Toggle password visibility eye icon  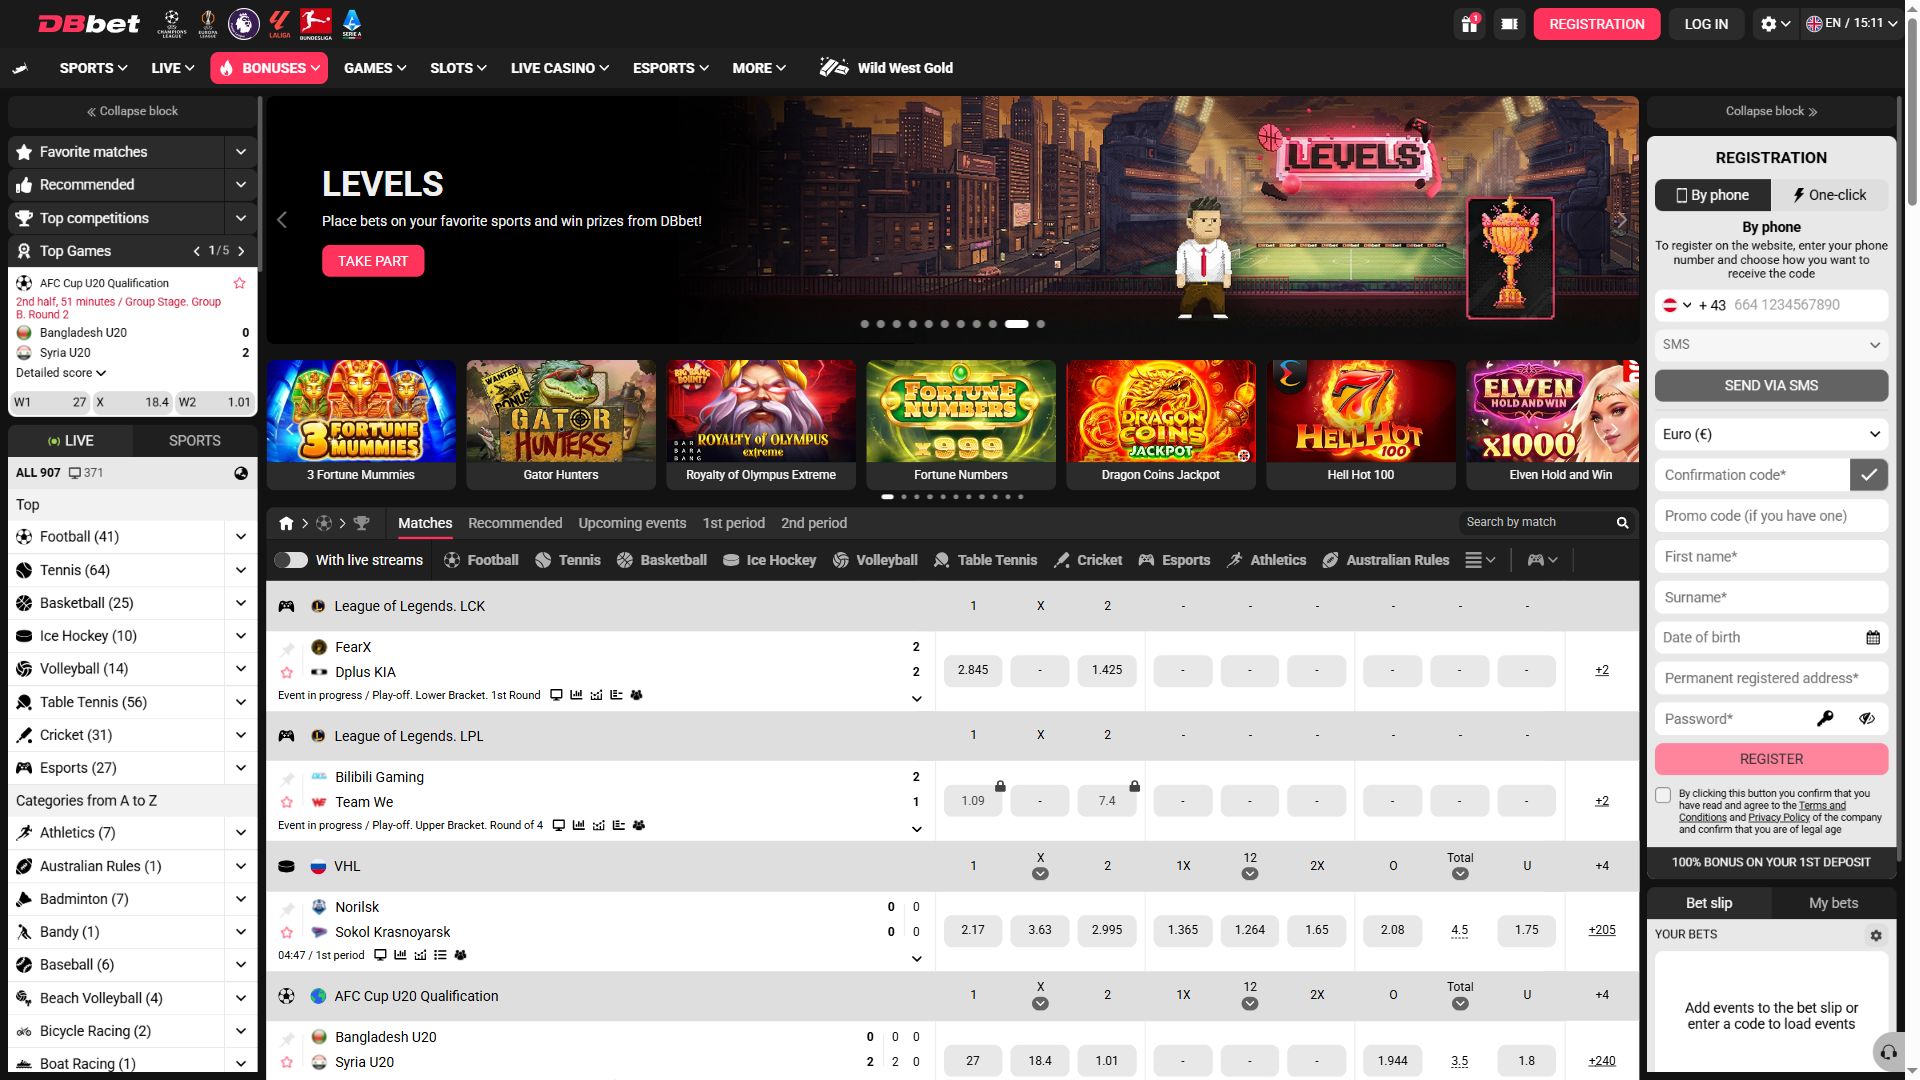(x=1866, y=719)
